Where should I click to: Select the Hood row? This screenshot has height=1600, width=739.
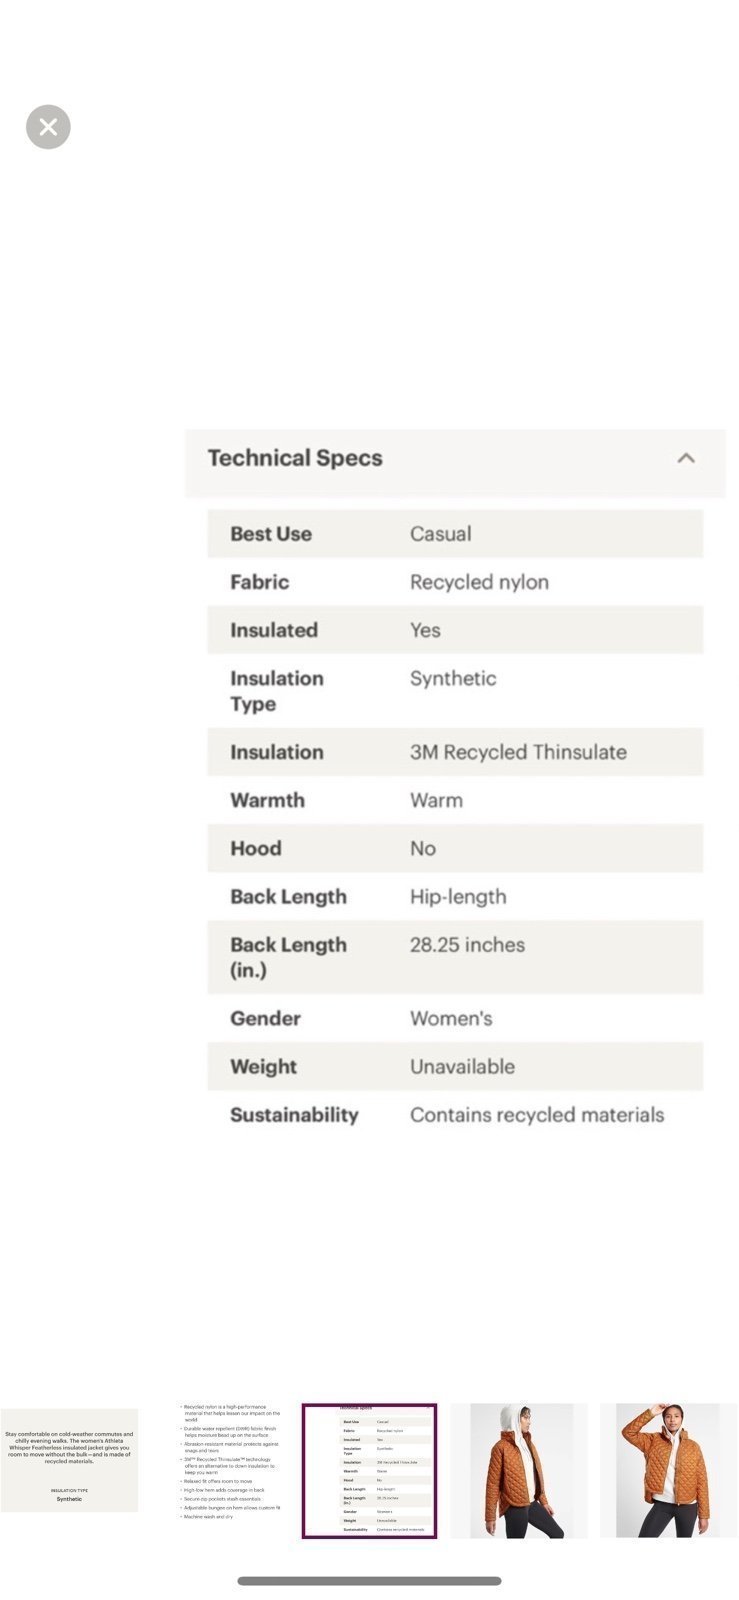point(455,848)
